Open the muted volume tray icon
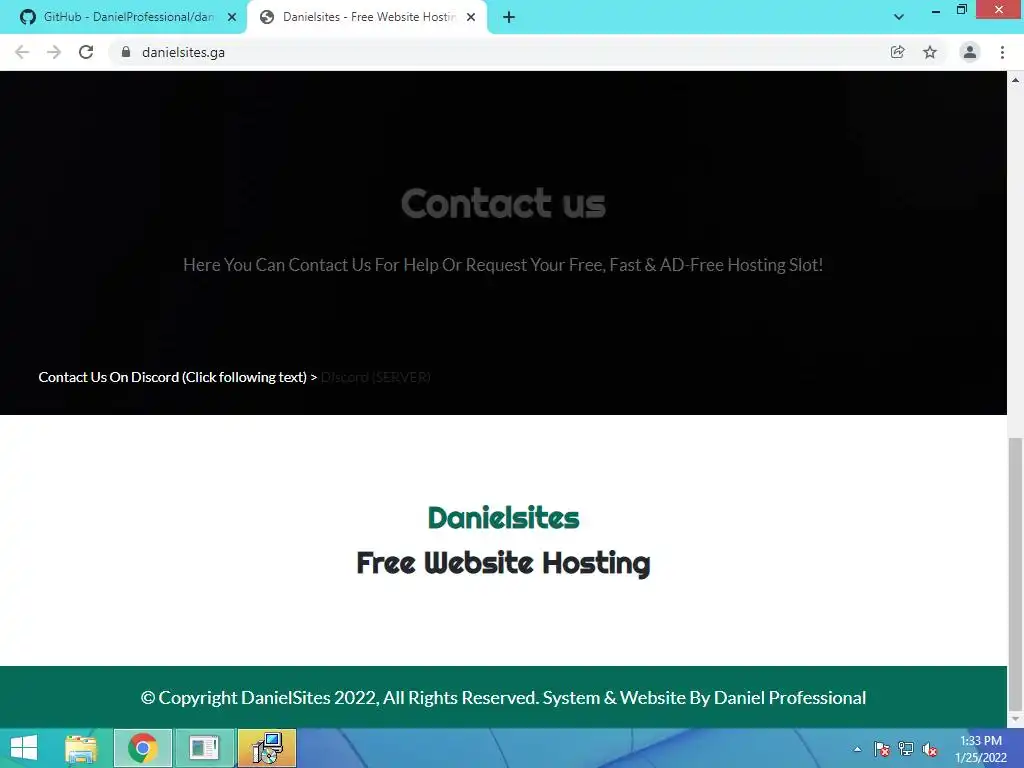 pyautogui.click(x=930, y=749)
